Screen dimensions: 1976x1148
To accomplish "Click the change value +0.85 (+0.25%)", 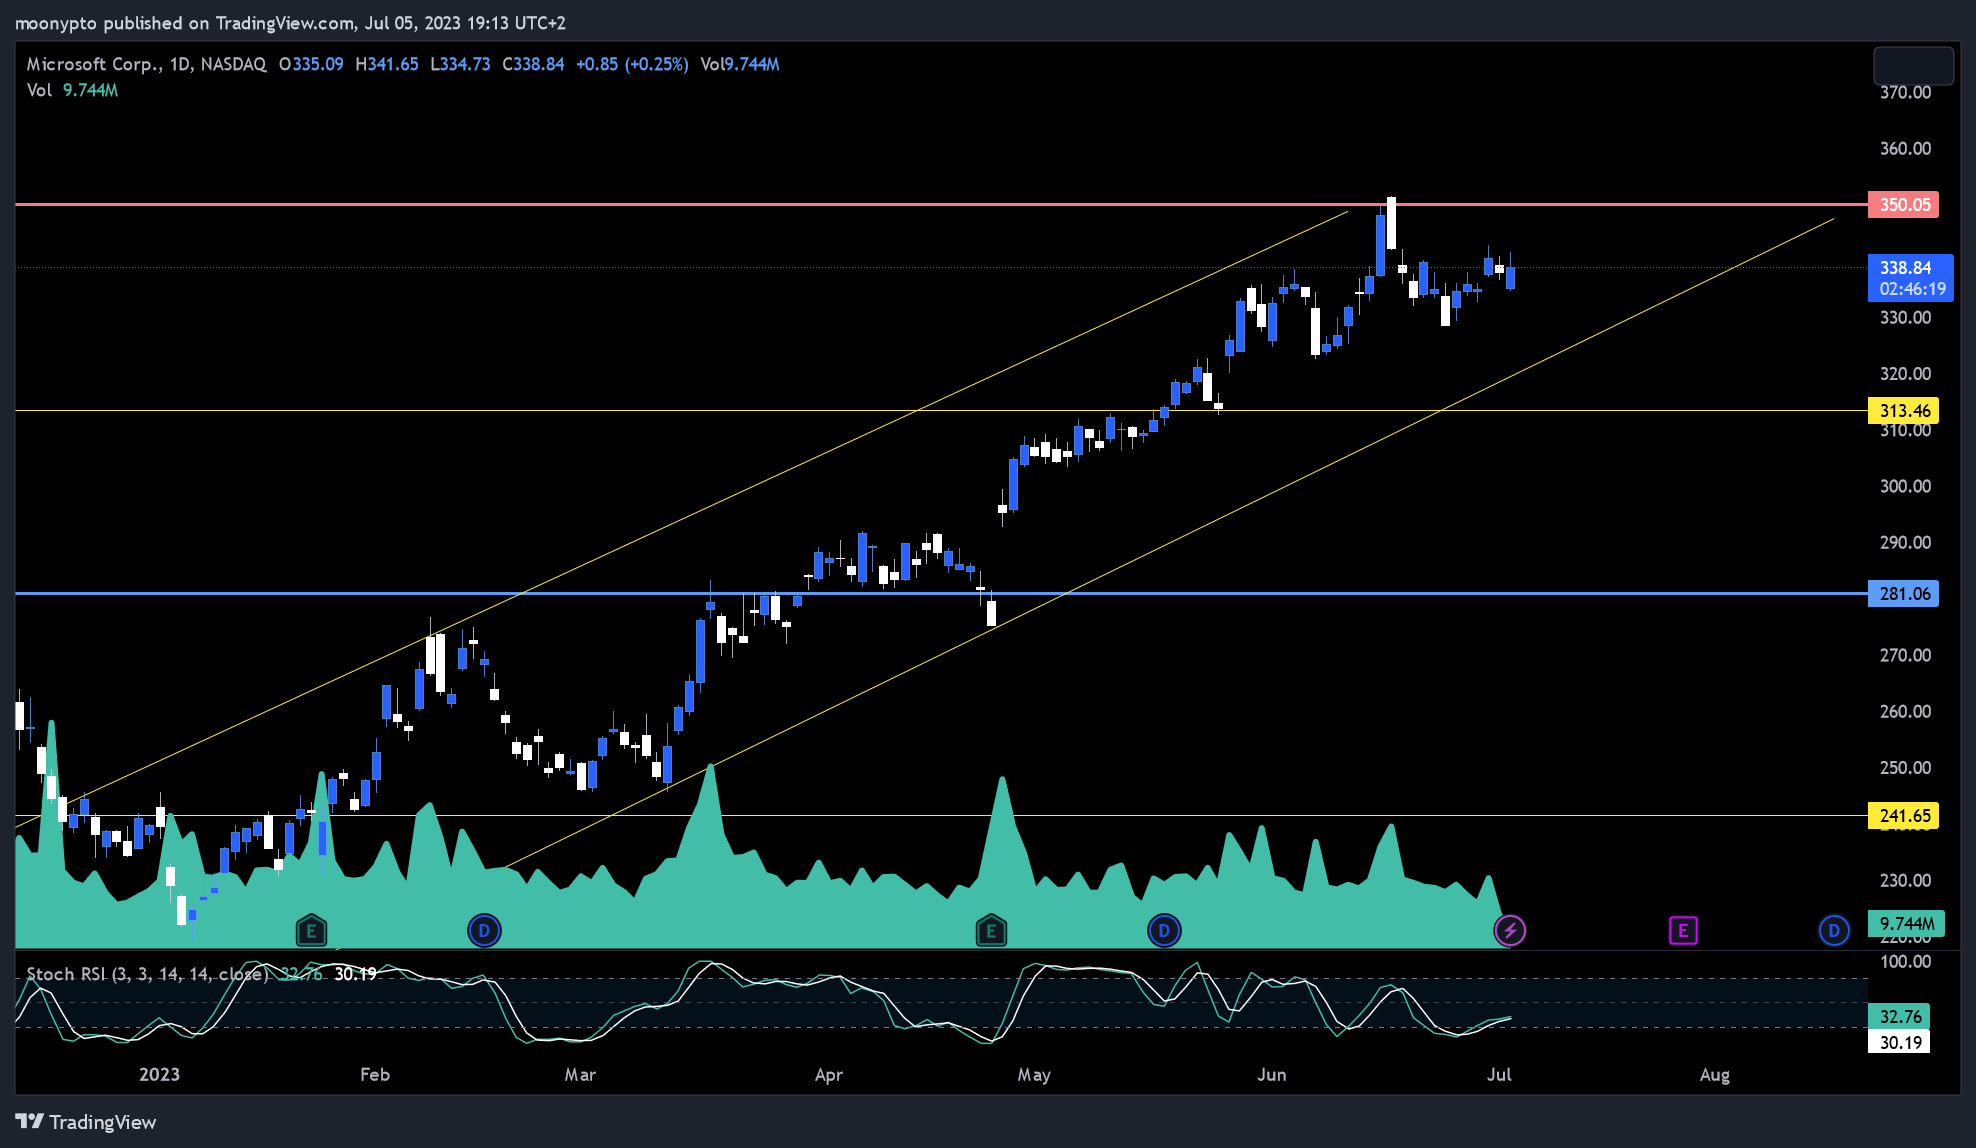I will [x=632, y=64].
